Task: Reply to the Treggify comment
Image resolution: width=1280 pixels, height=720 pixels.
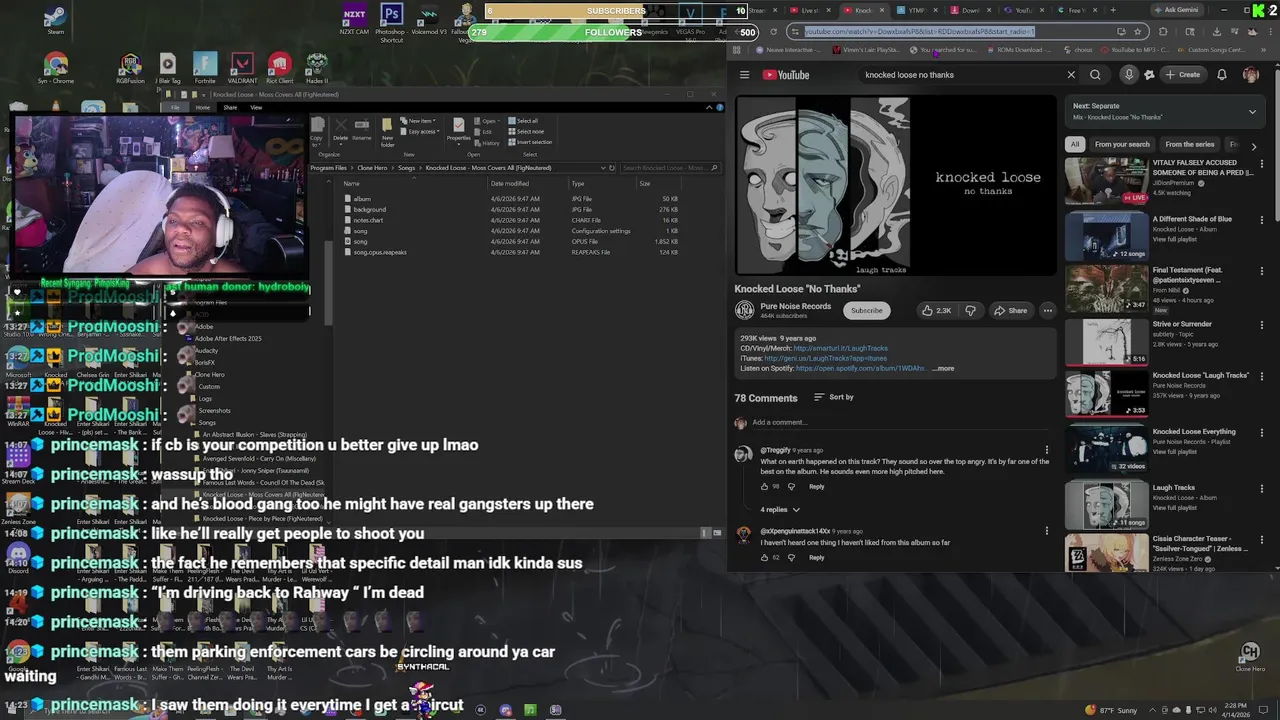Action: click(x=817, y=487)
